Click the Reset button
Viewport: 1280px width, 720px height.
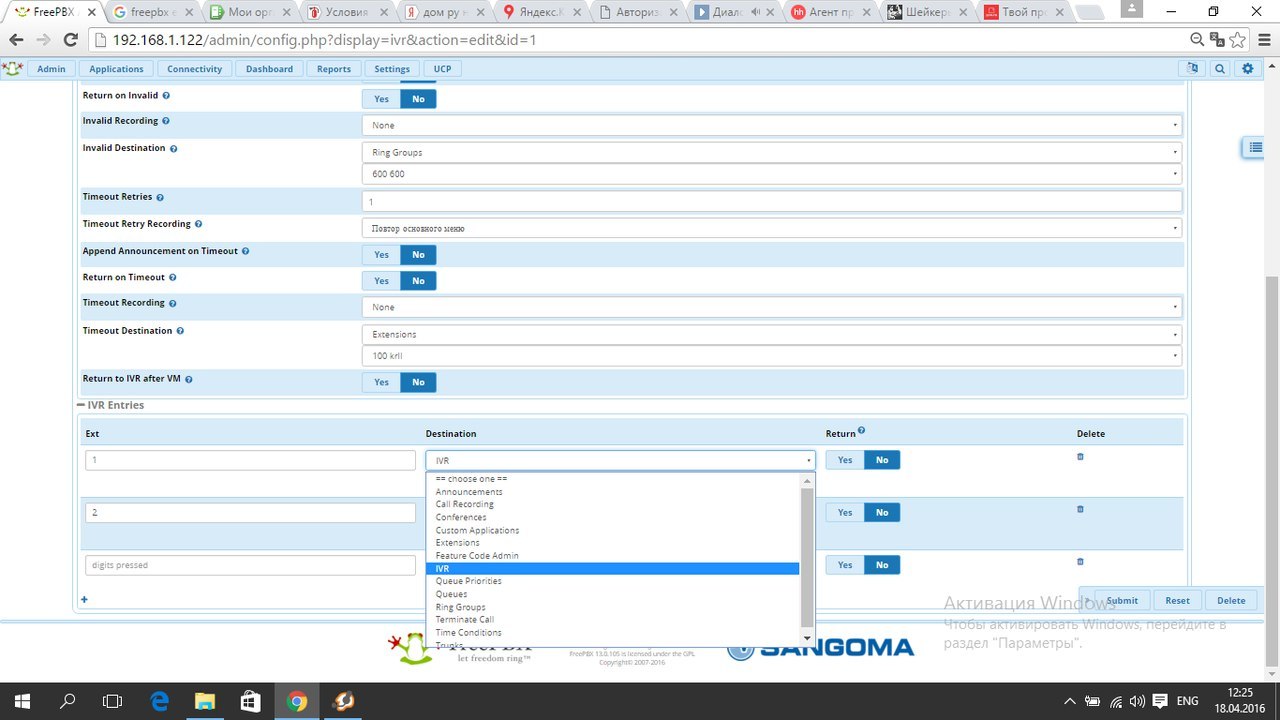point(1178,600)
